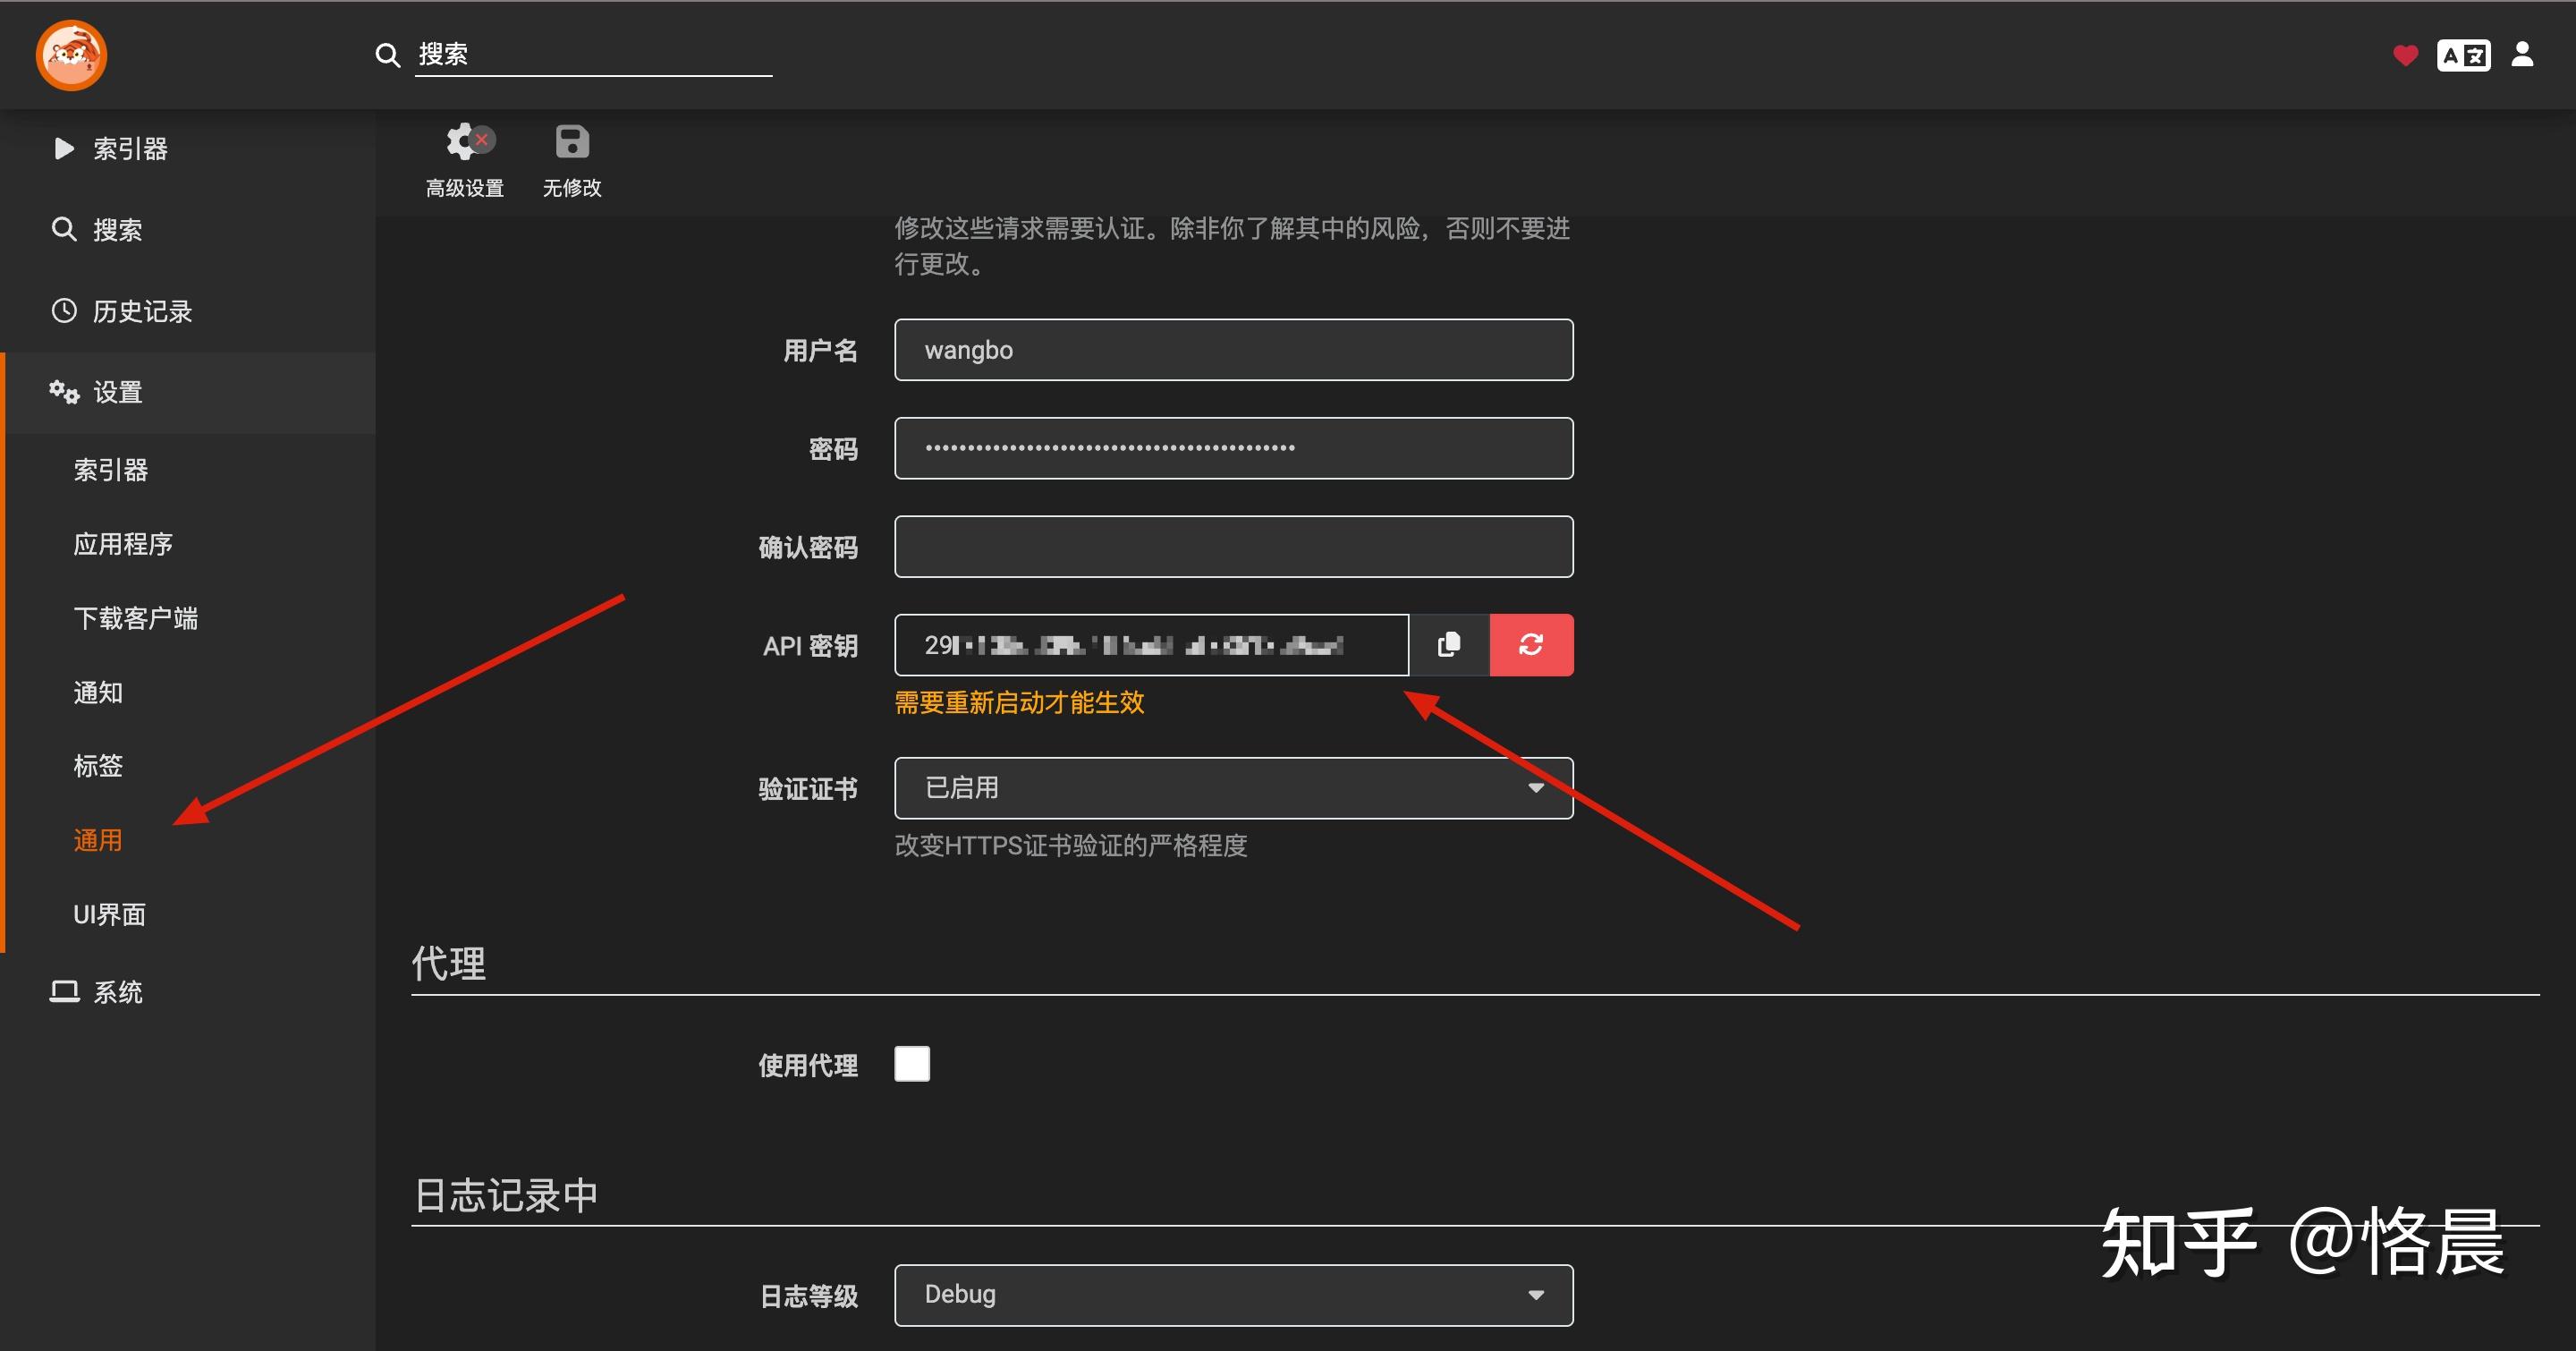Click the heart donation icon

point(2404,55)
